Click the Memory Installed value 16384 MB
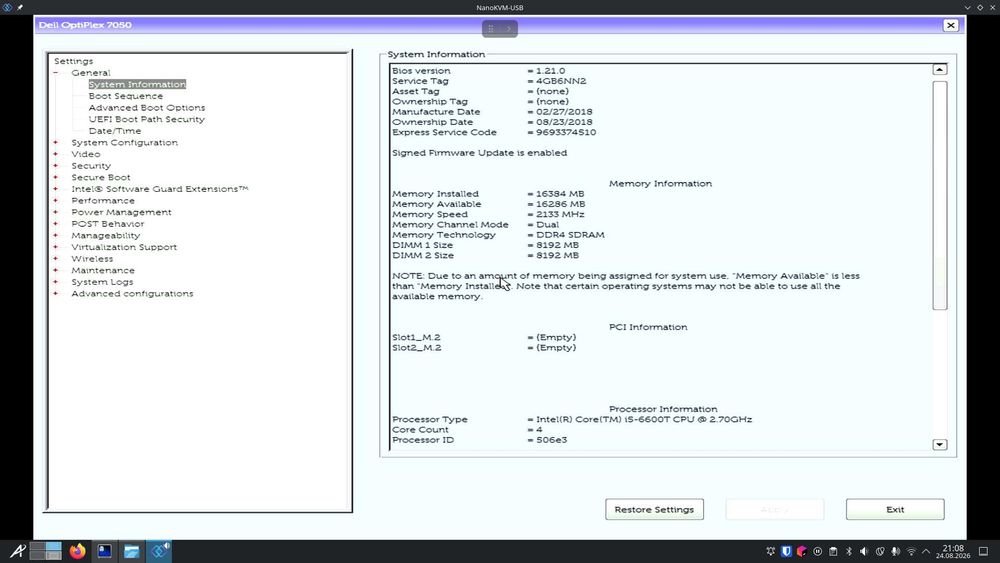Viewport: 1000px width, 563px height. [560, 194]
